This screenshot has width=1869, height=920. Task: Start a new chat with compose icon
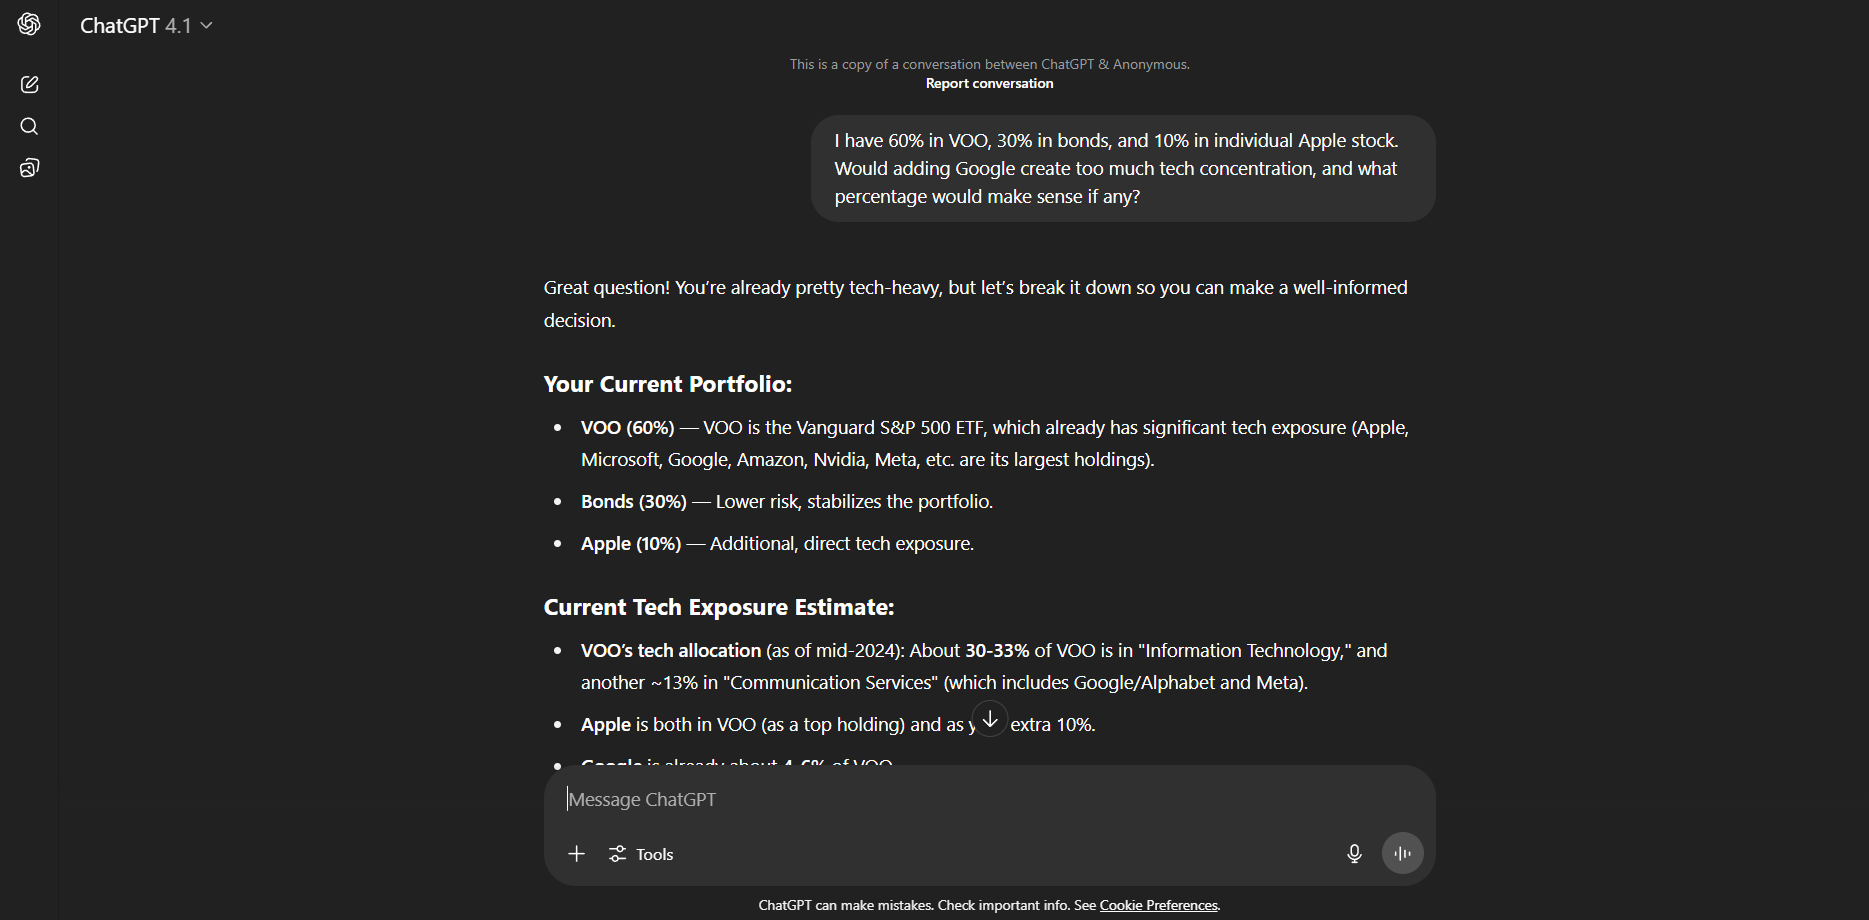(29, 85)
